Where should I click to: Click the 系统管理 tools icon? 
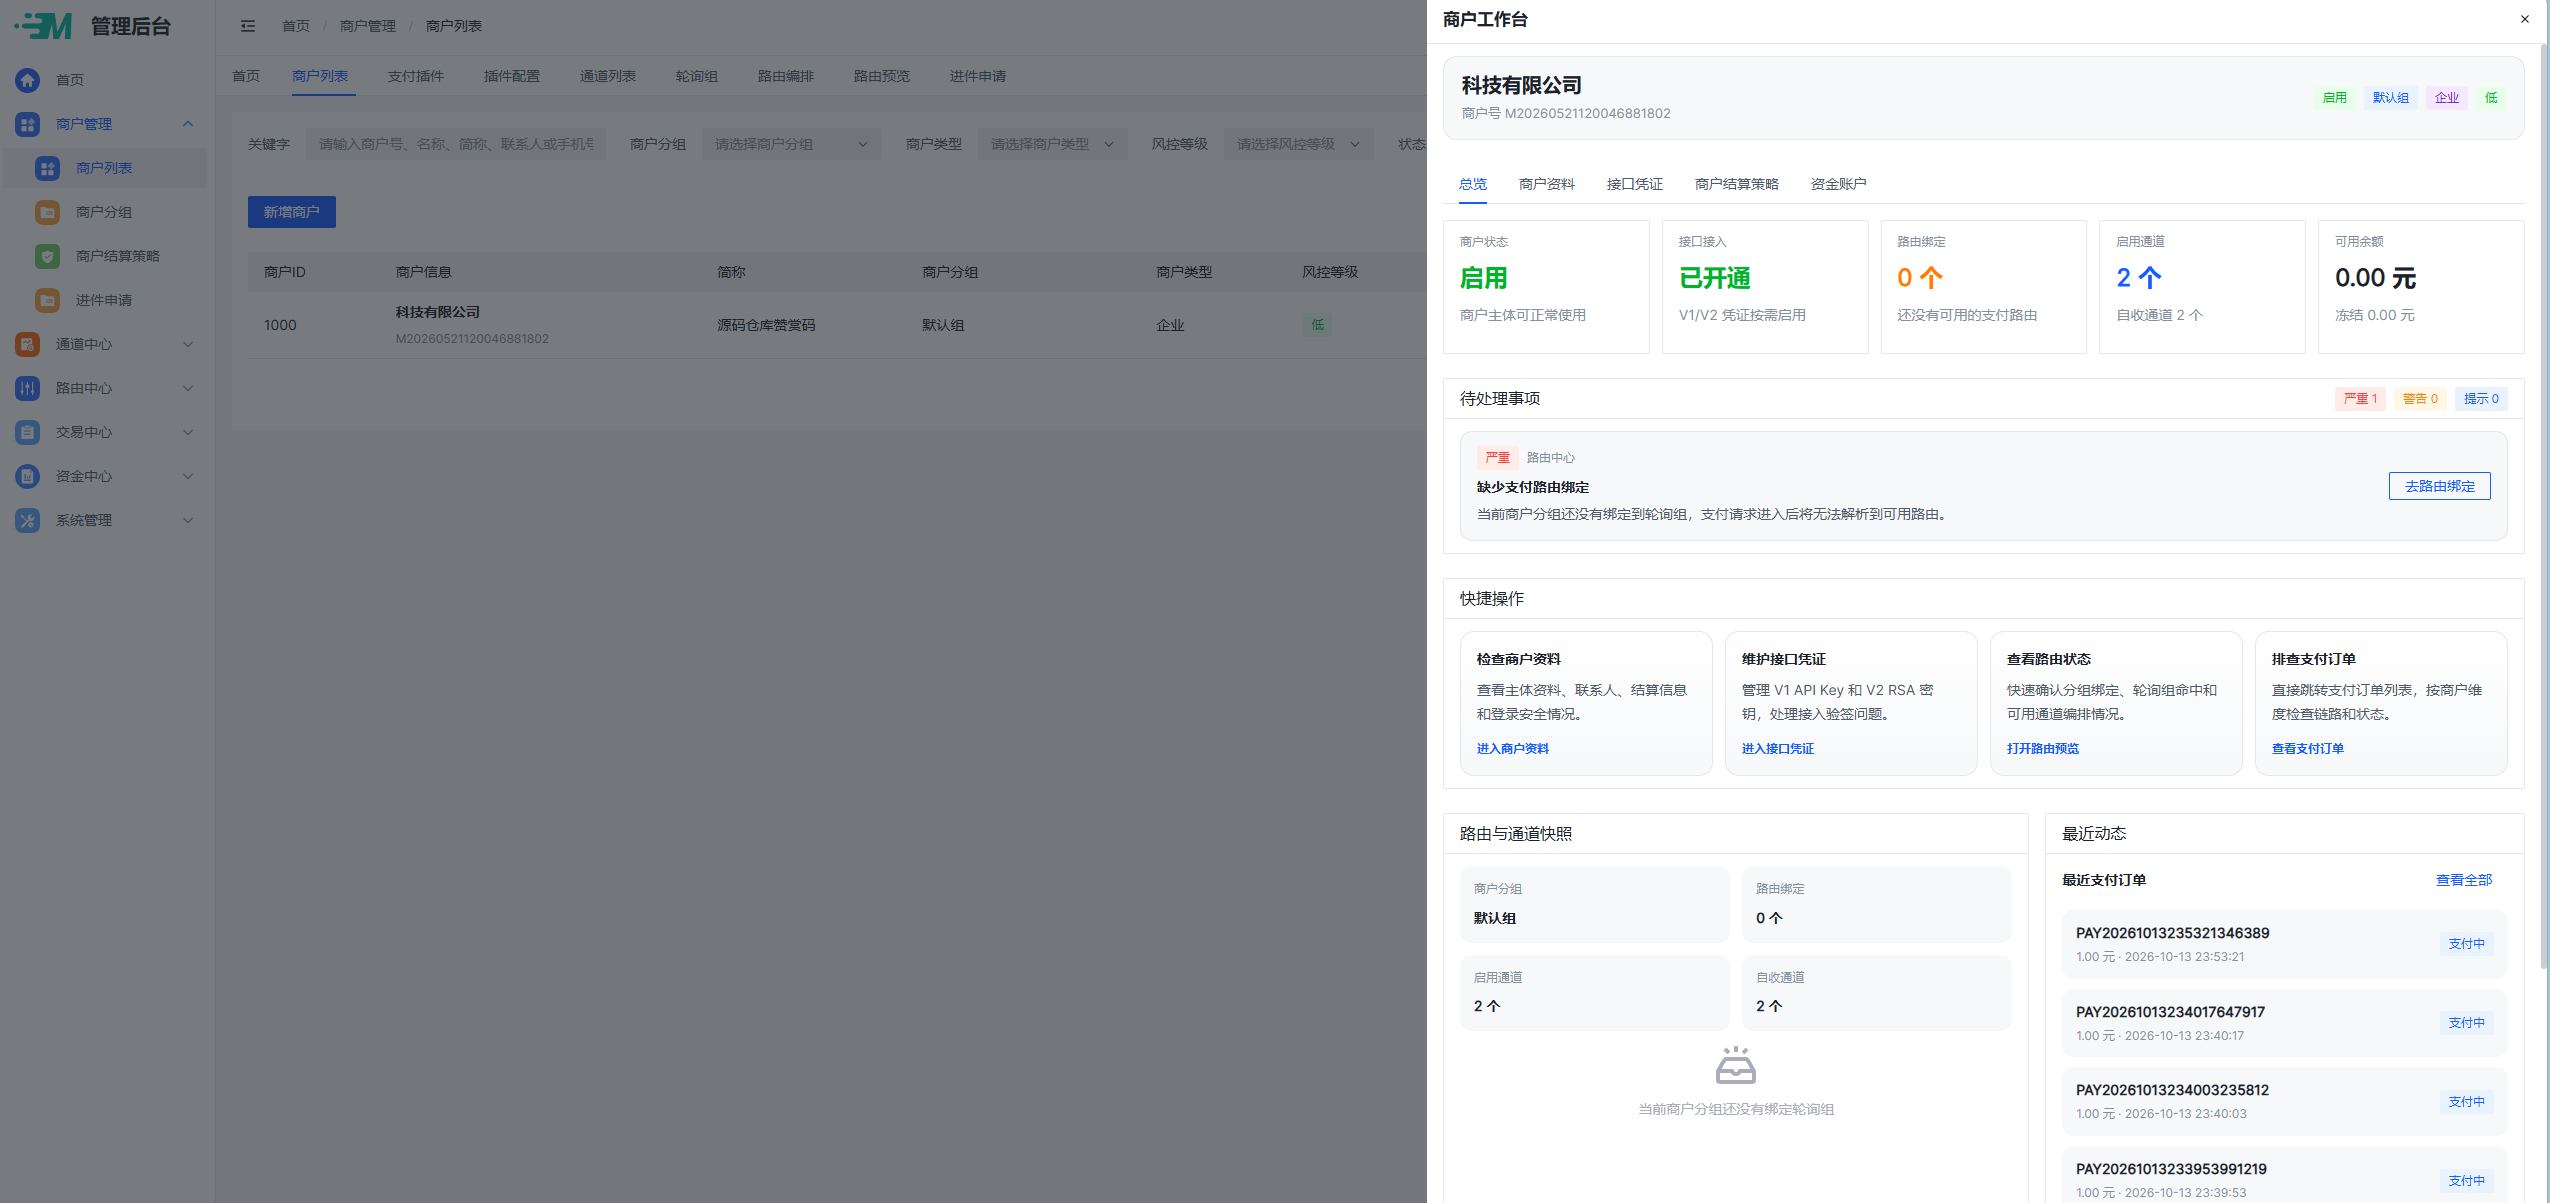click(x=28, y=520)
